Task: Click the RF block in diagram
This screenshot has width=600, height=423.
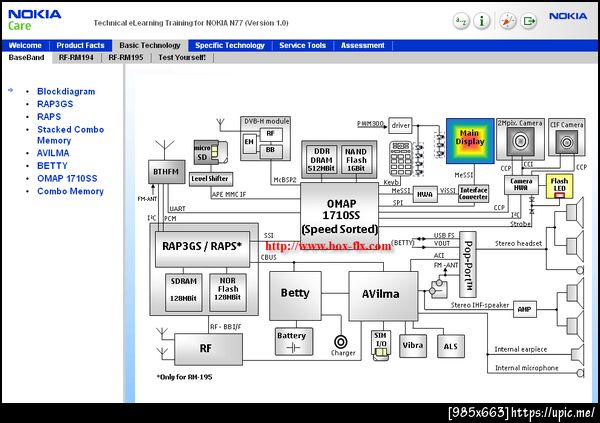Action: click(x=208, y=349)
